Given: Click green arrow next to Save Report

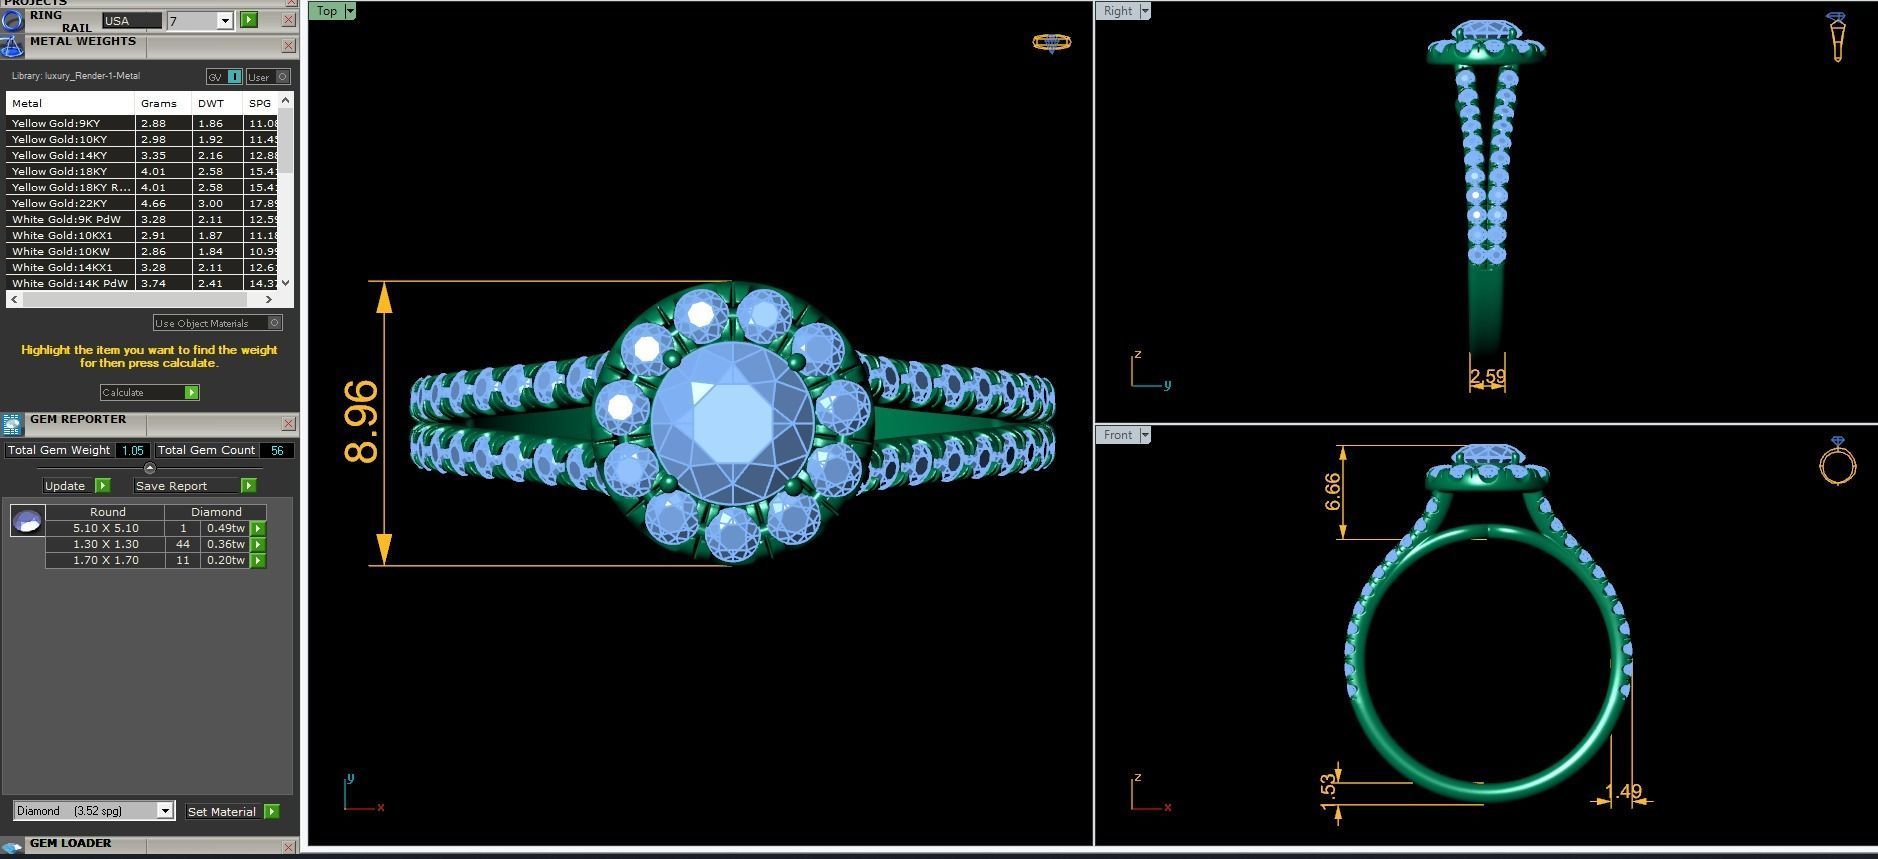Looking at the screenshot, I should click(x=248, y=485).
